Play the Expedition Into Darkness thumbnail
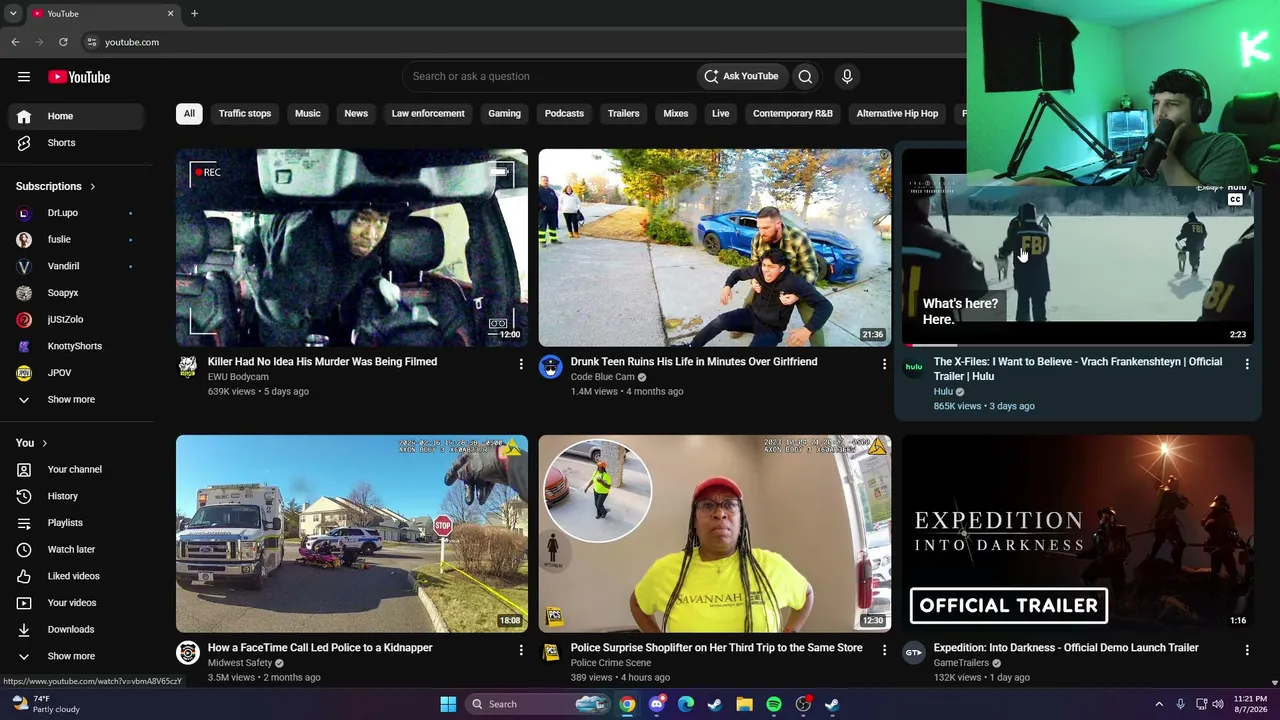Viewport: 1280px width, 720px height. [1078, 533]
